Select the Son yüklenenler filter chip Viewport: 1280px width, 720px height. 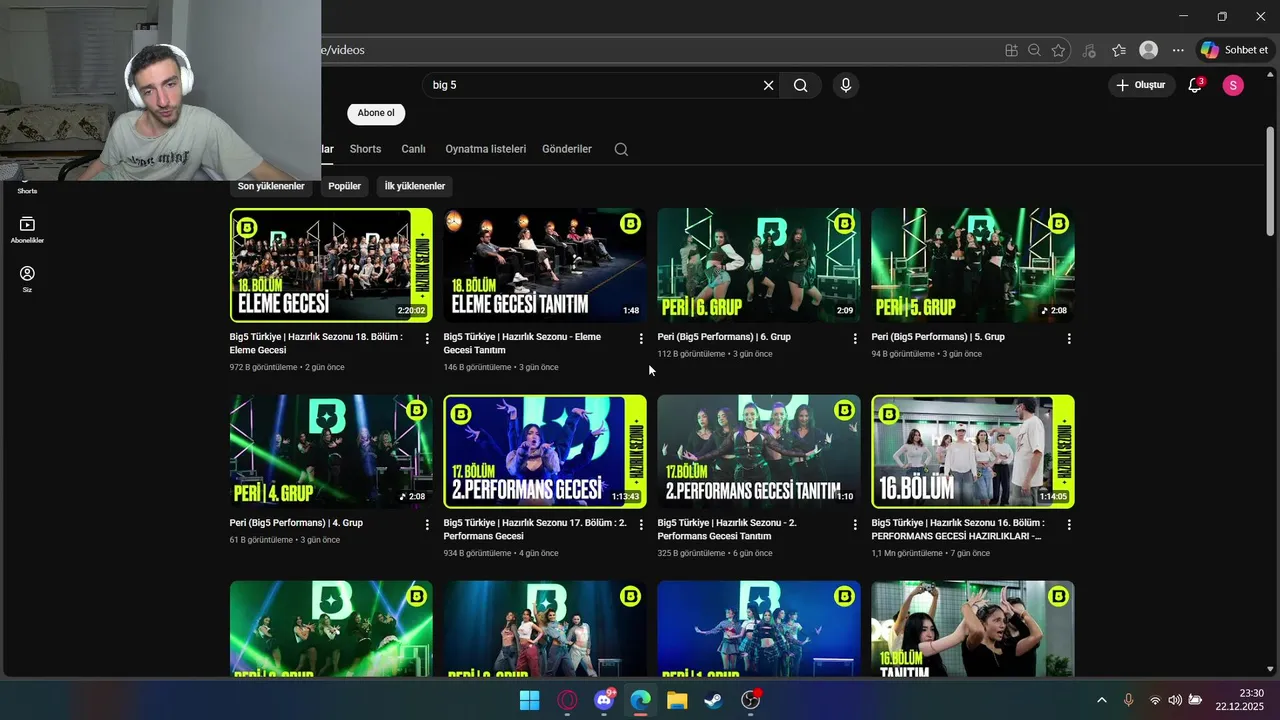[271, 187]
